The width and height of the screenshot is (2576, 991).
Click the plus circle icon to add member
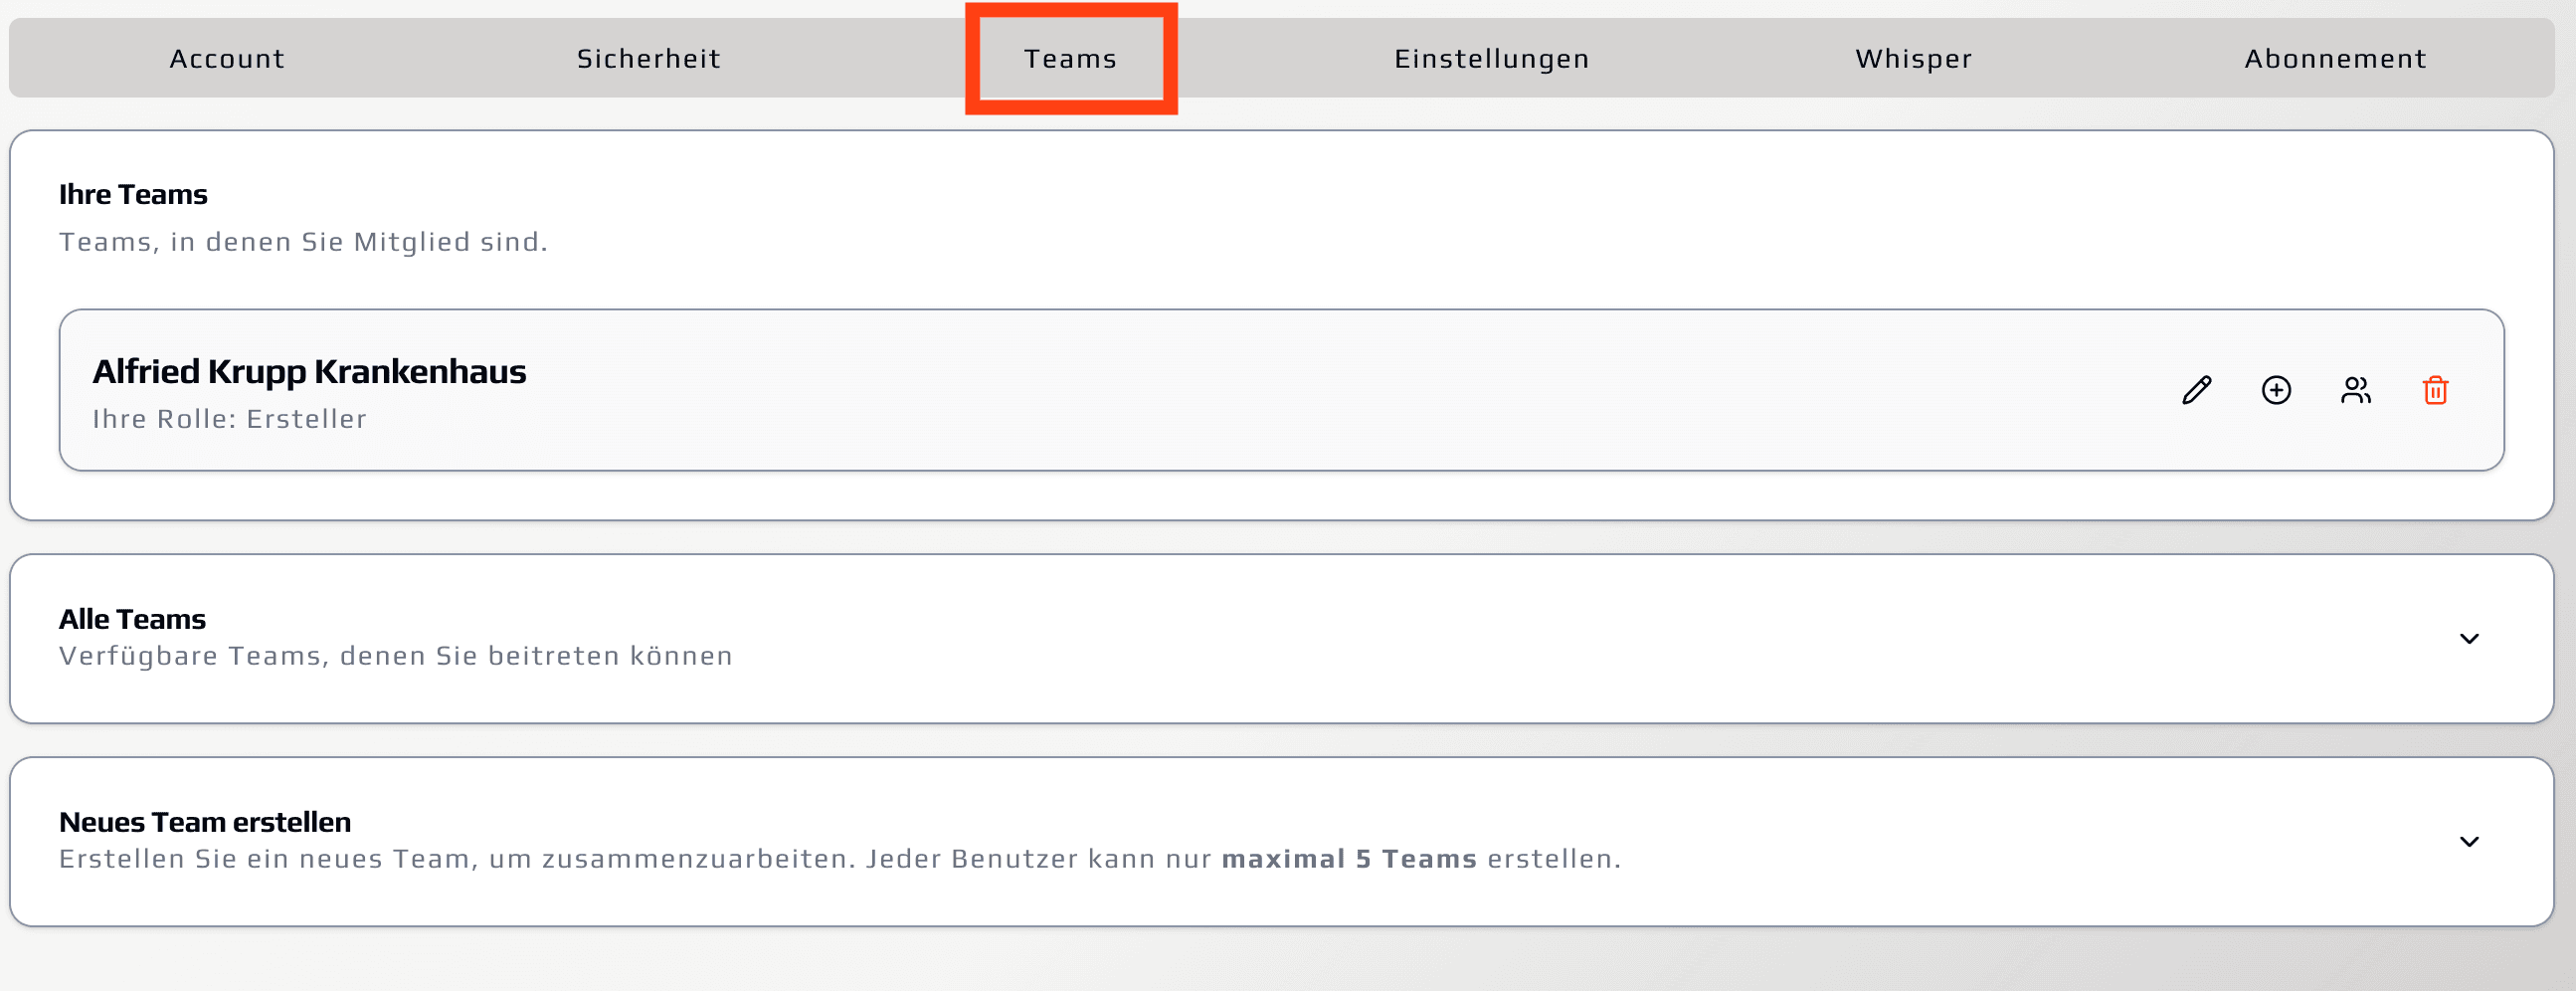(x=2276, y=390)
